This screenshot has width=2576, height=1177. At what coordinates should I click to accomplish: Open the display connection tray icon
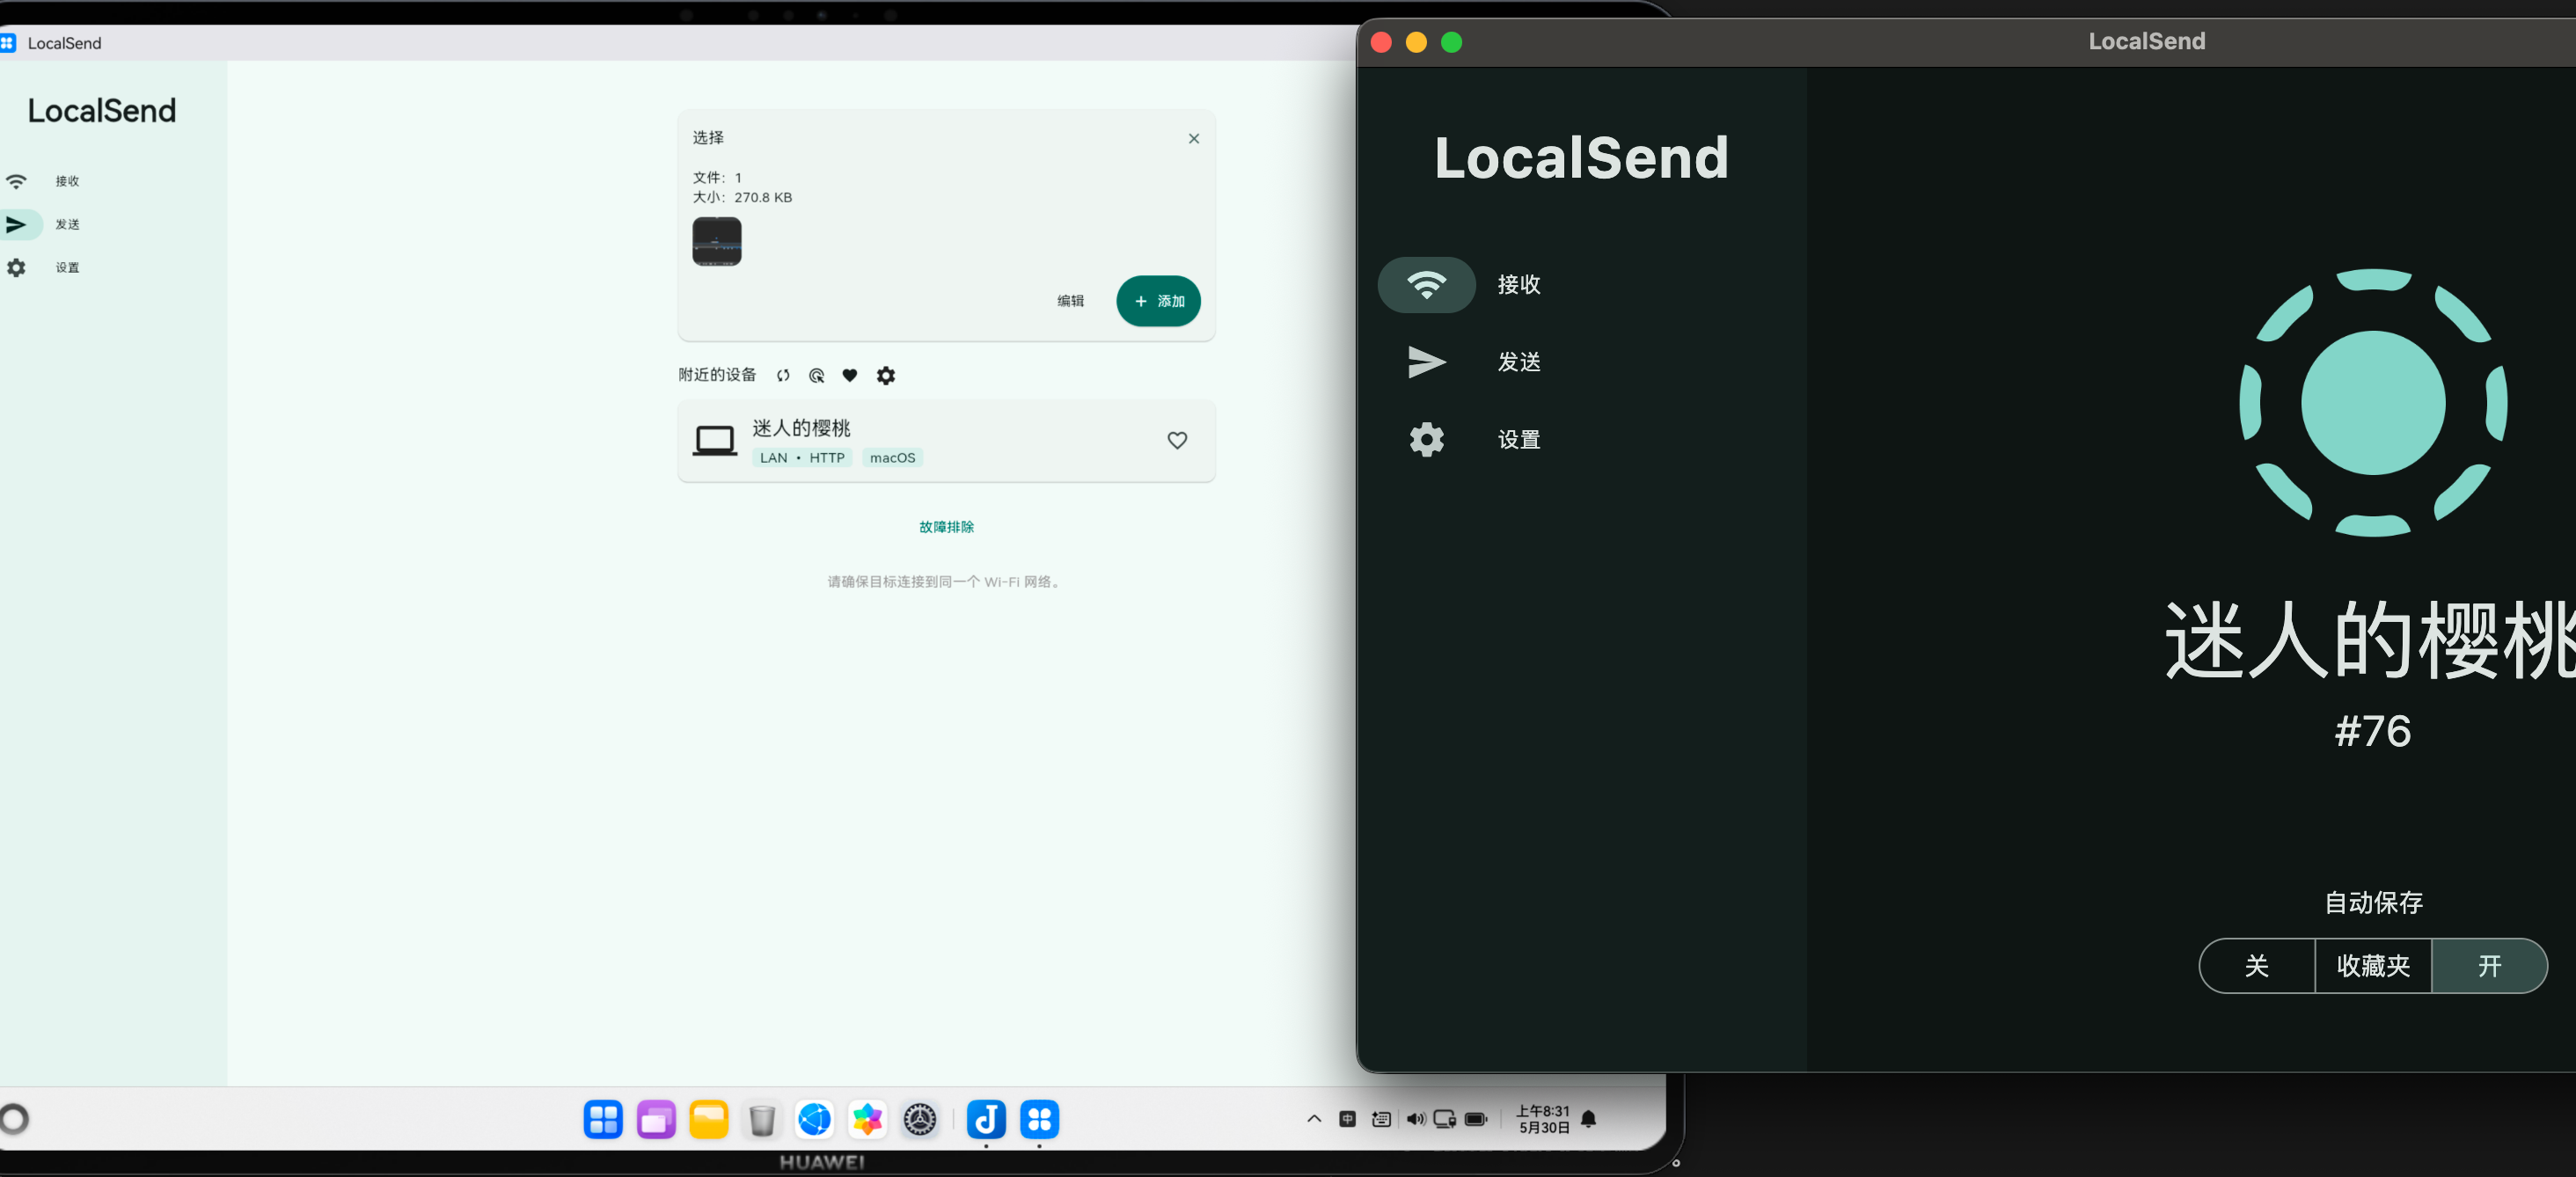[x=1445, y=1119]
